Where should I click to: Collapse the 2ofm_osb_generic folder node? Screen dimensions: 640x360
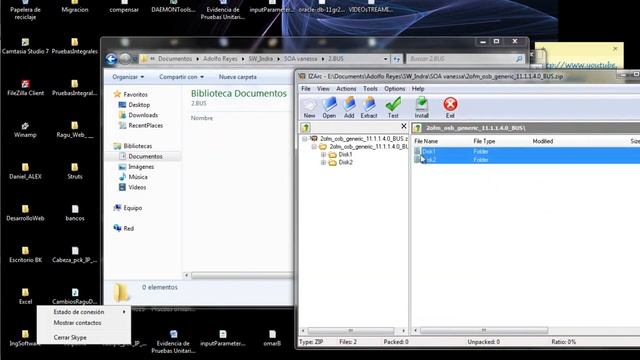coord(314,147)
